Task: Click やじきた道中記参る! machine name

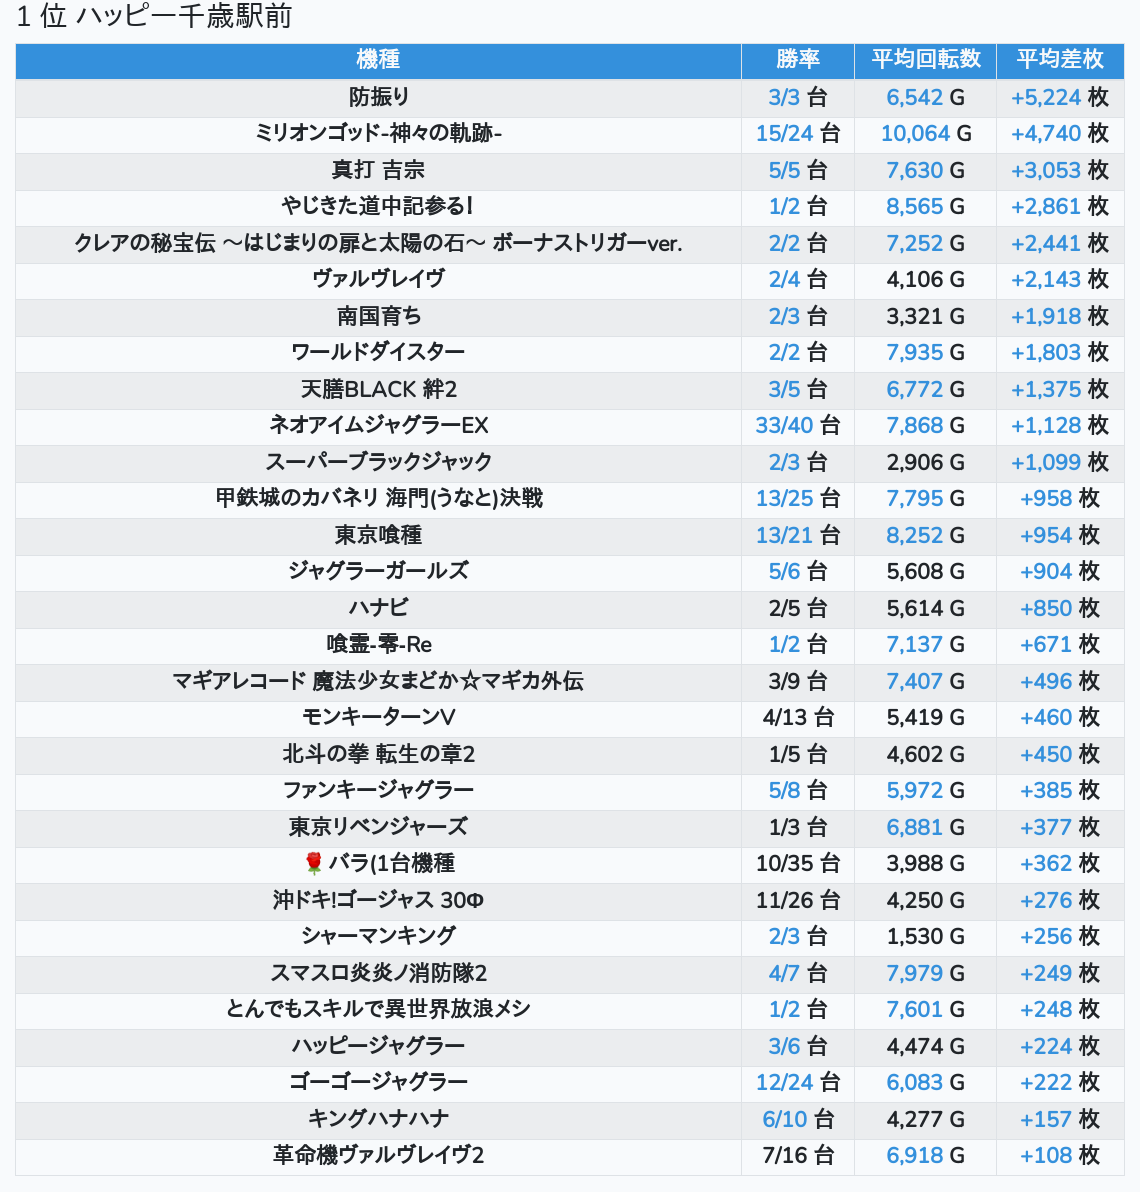Action: click(x=378, y=206)
